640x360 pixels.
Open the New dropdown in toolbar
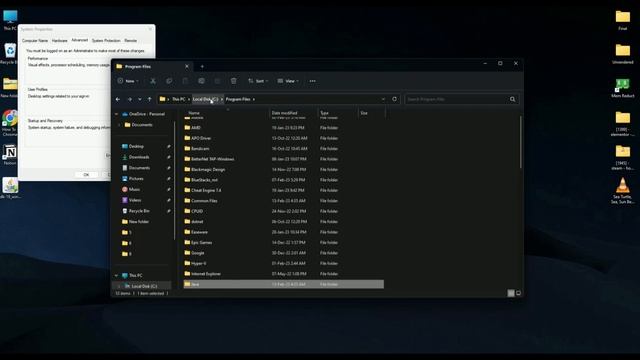[x=128, y=81]
